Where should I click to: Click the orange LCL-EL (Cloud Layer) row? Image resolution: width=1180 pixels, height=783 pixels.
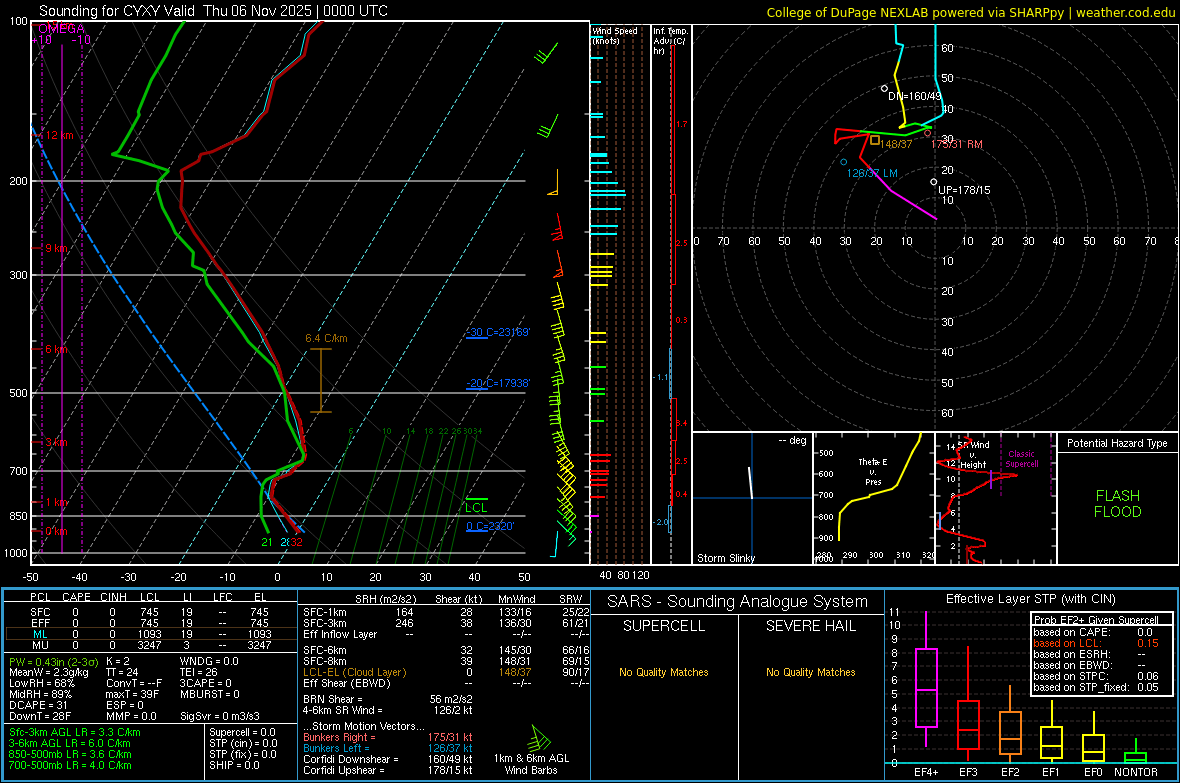tap(446, 672)
